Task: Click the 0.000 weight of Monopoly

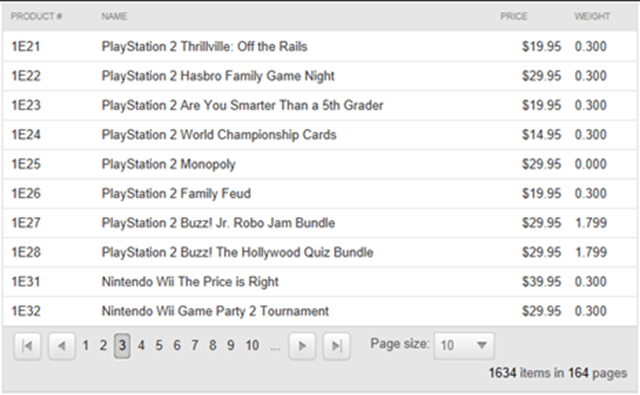Action: coord(591,164)
